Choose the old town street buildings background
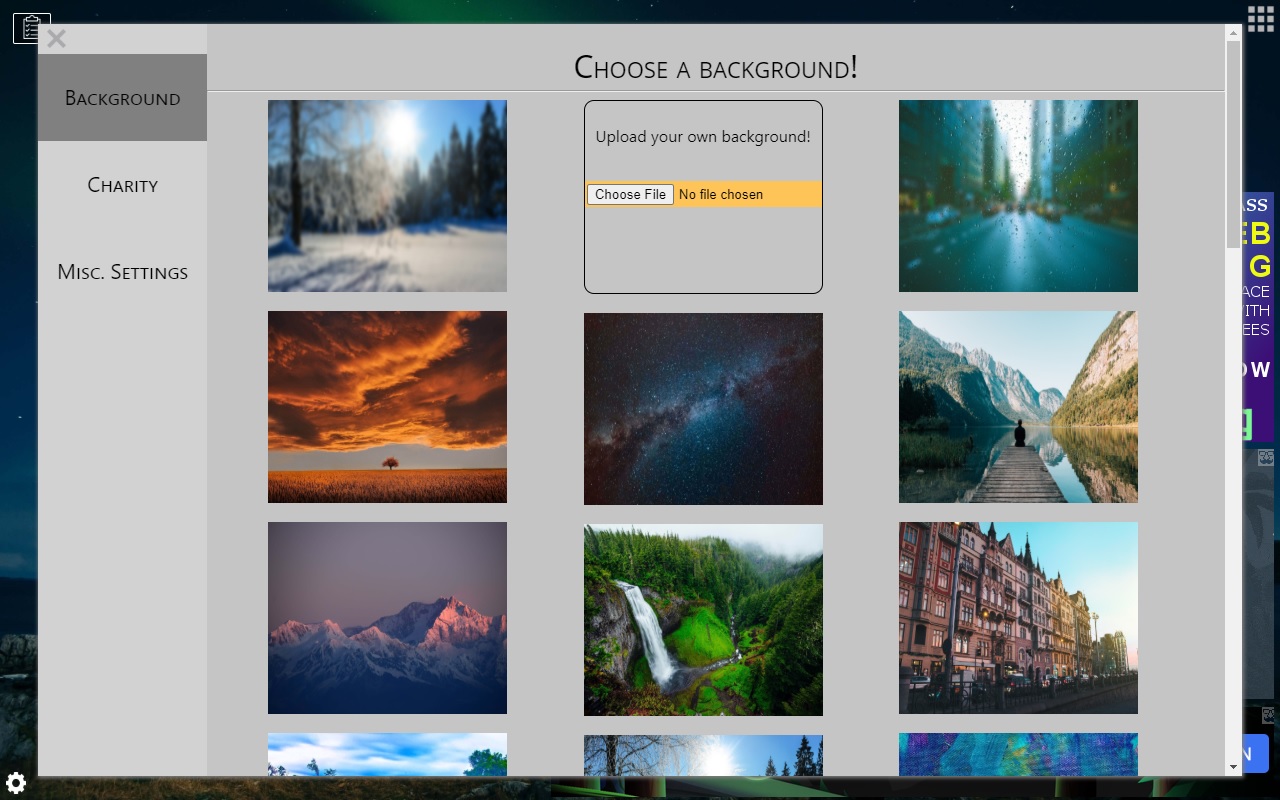 1018,618
